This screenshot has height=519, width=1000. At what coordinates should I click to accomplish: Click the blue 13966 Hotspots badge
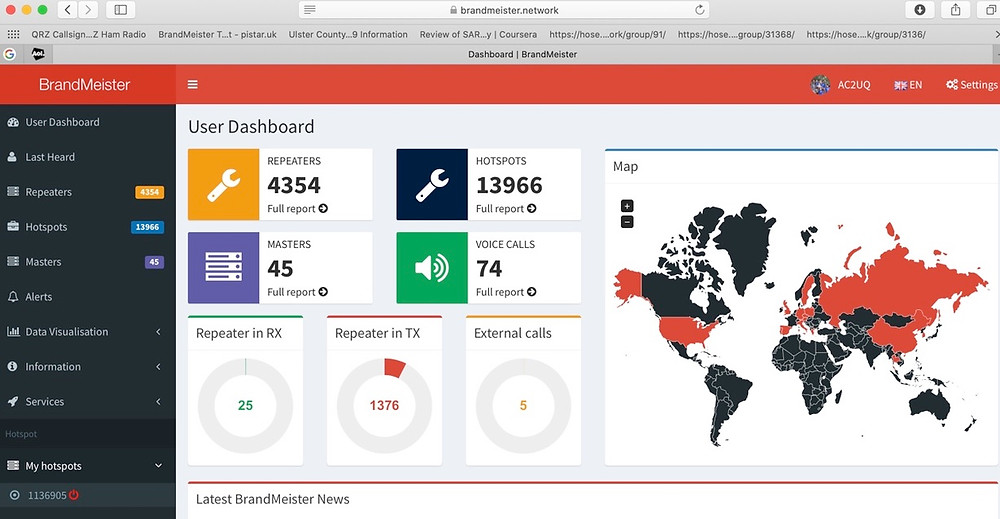coord(147,227)
